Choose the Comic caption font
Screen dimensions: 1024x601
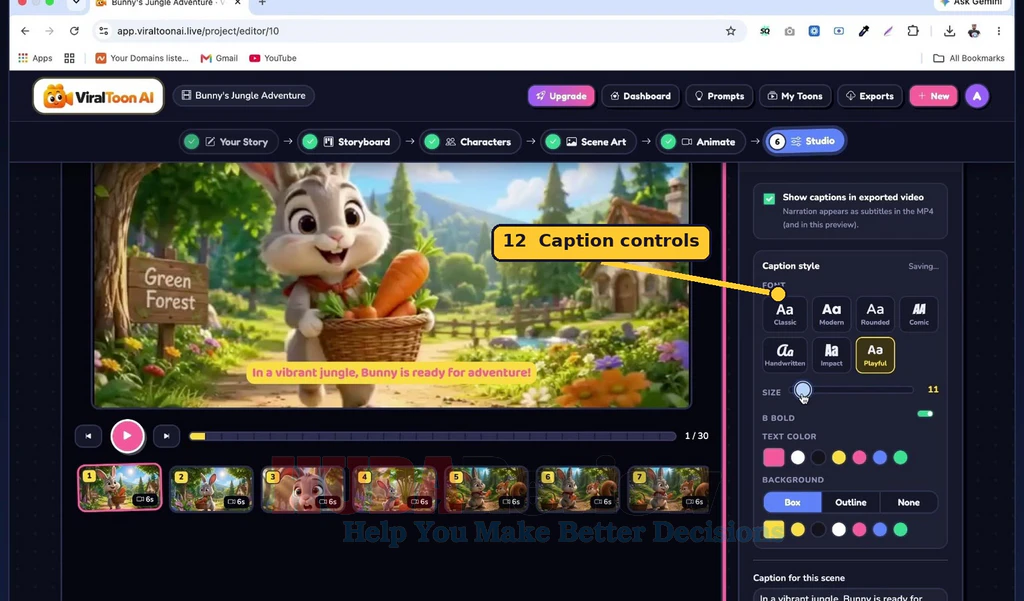tap(919, 314)
